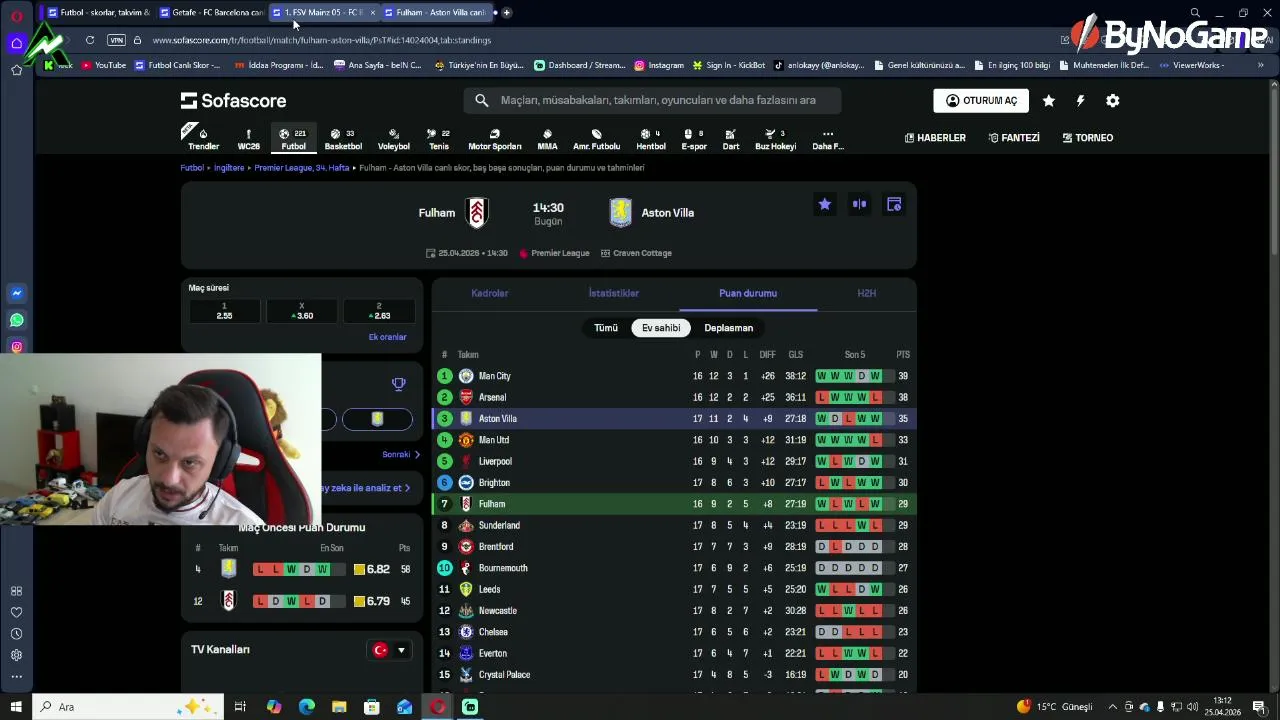The height and width of the screenshot is (720, 1280).
Task: Click the OTURUM AÇ login button
Action: 980,101
